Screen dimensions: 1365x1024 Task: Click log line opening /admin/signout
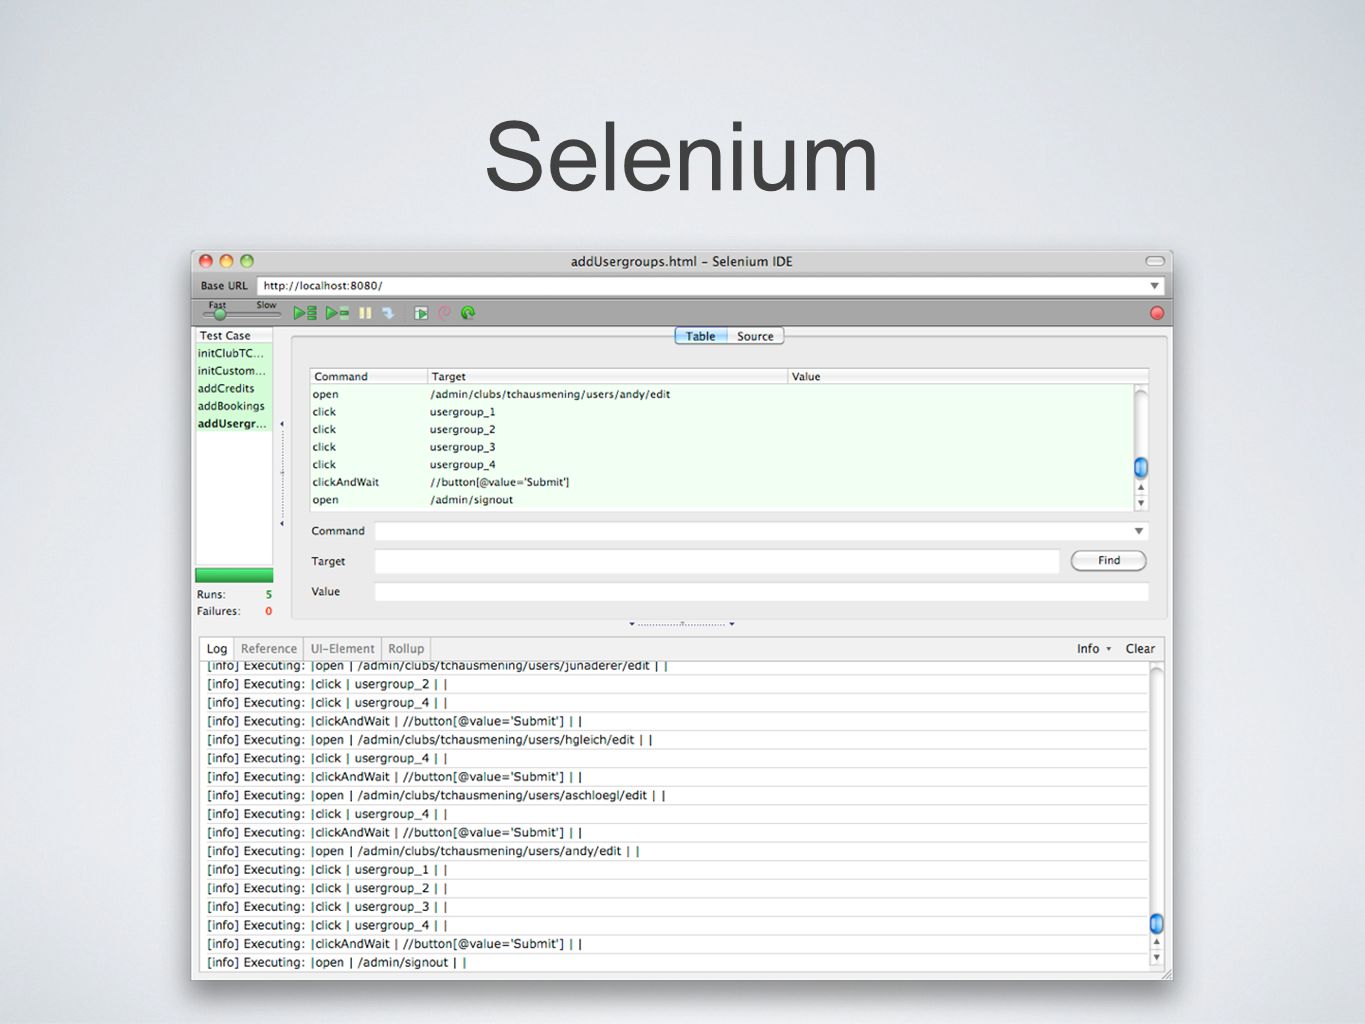[676, 963]
